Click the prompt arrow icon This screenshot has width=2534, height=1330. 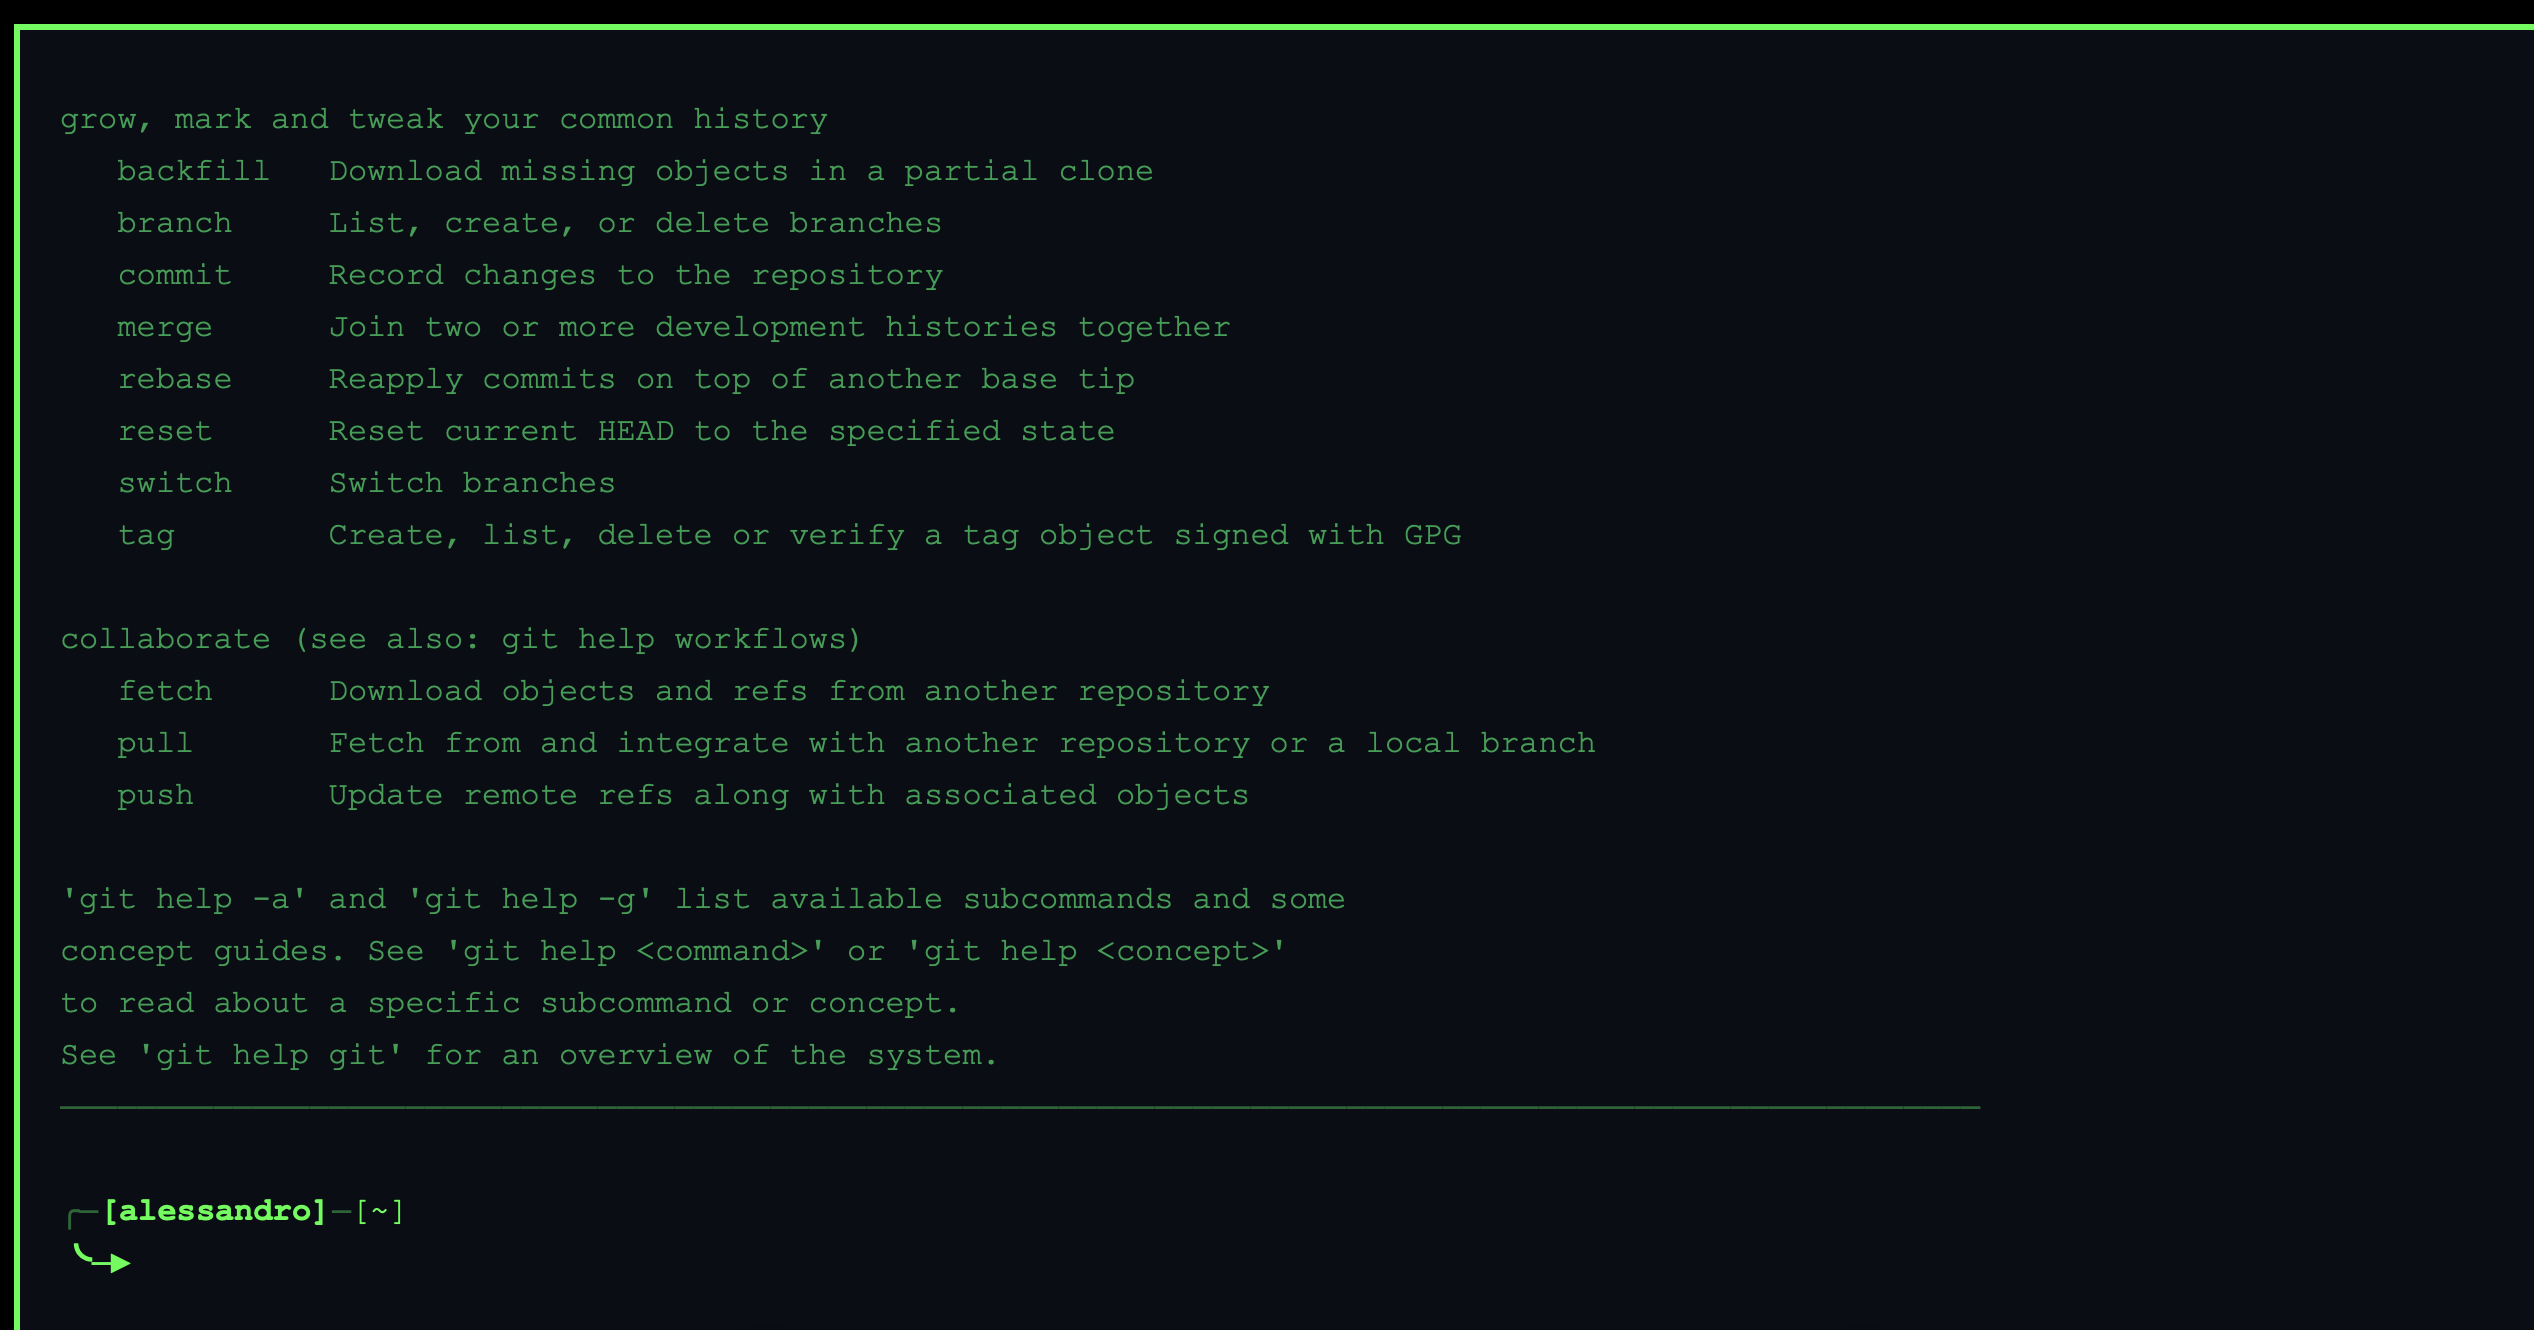[104, 1260]
